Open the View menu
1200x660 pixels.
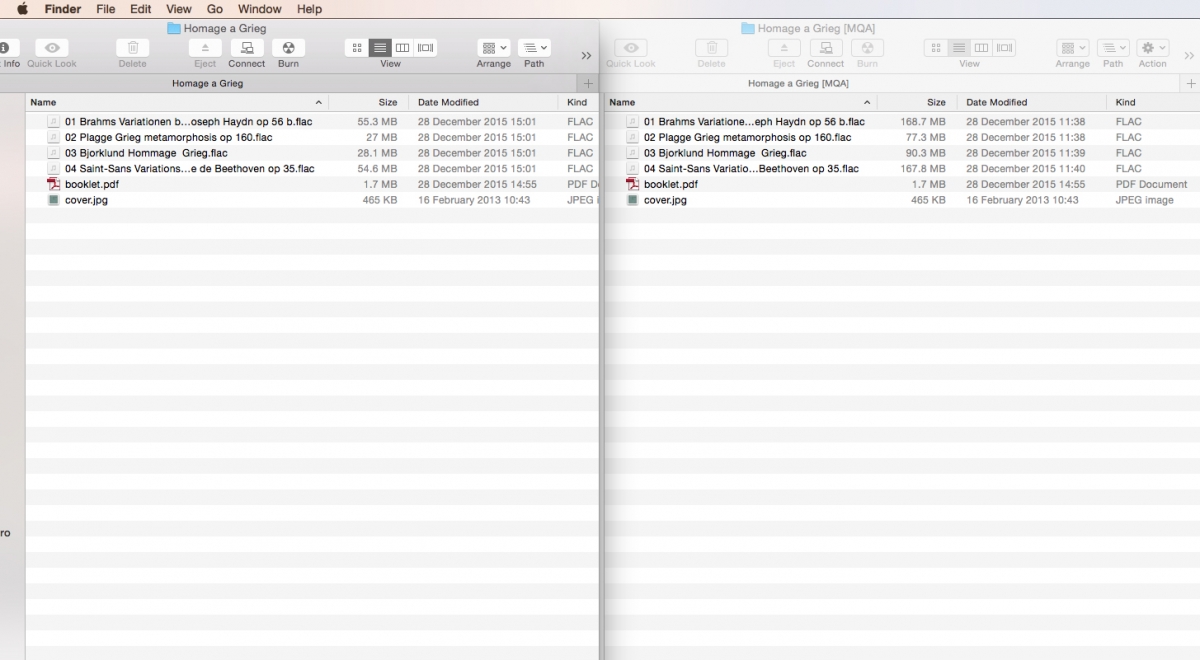(179, 9)
